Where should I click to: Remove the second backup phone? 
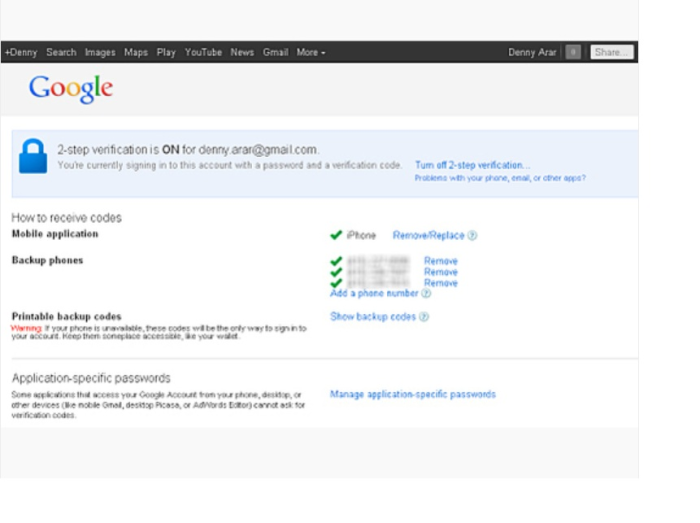pos(441,272)
